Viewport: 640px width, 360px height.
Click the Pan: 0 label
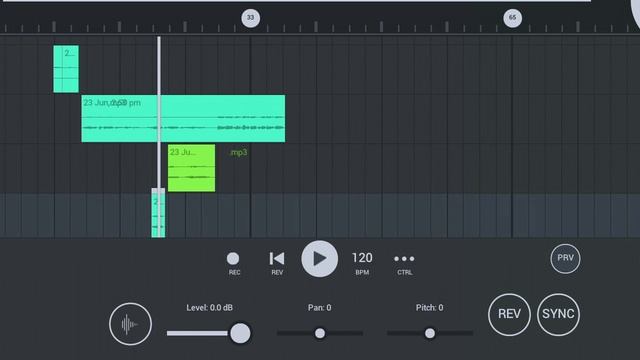320,308
